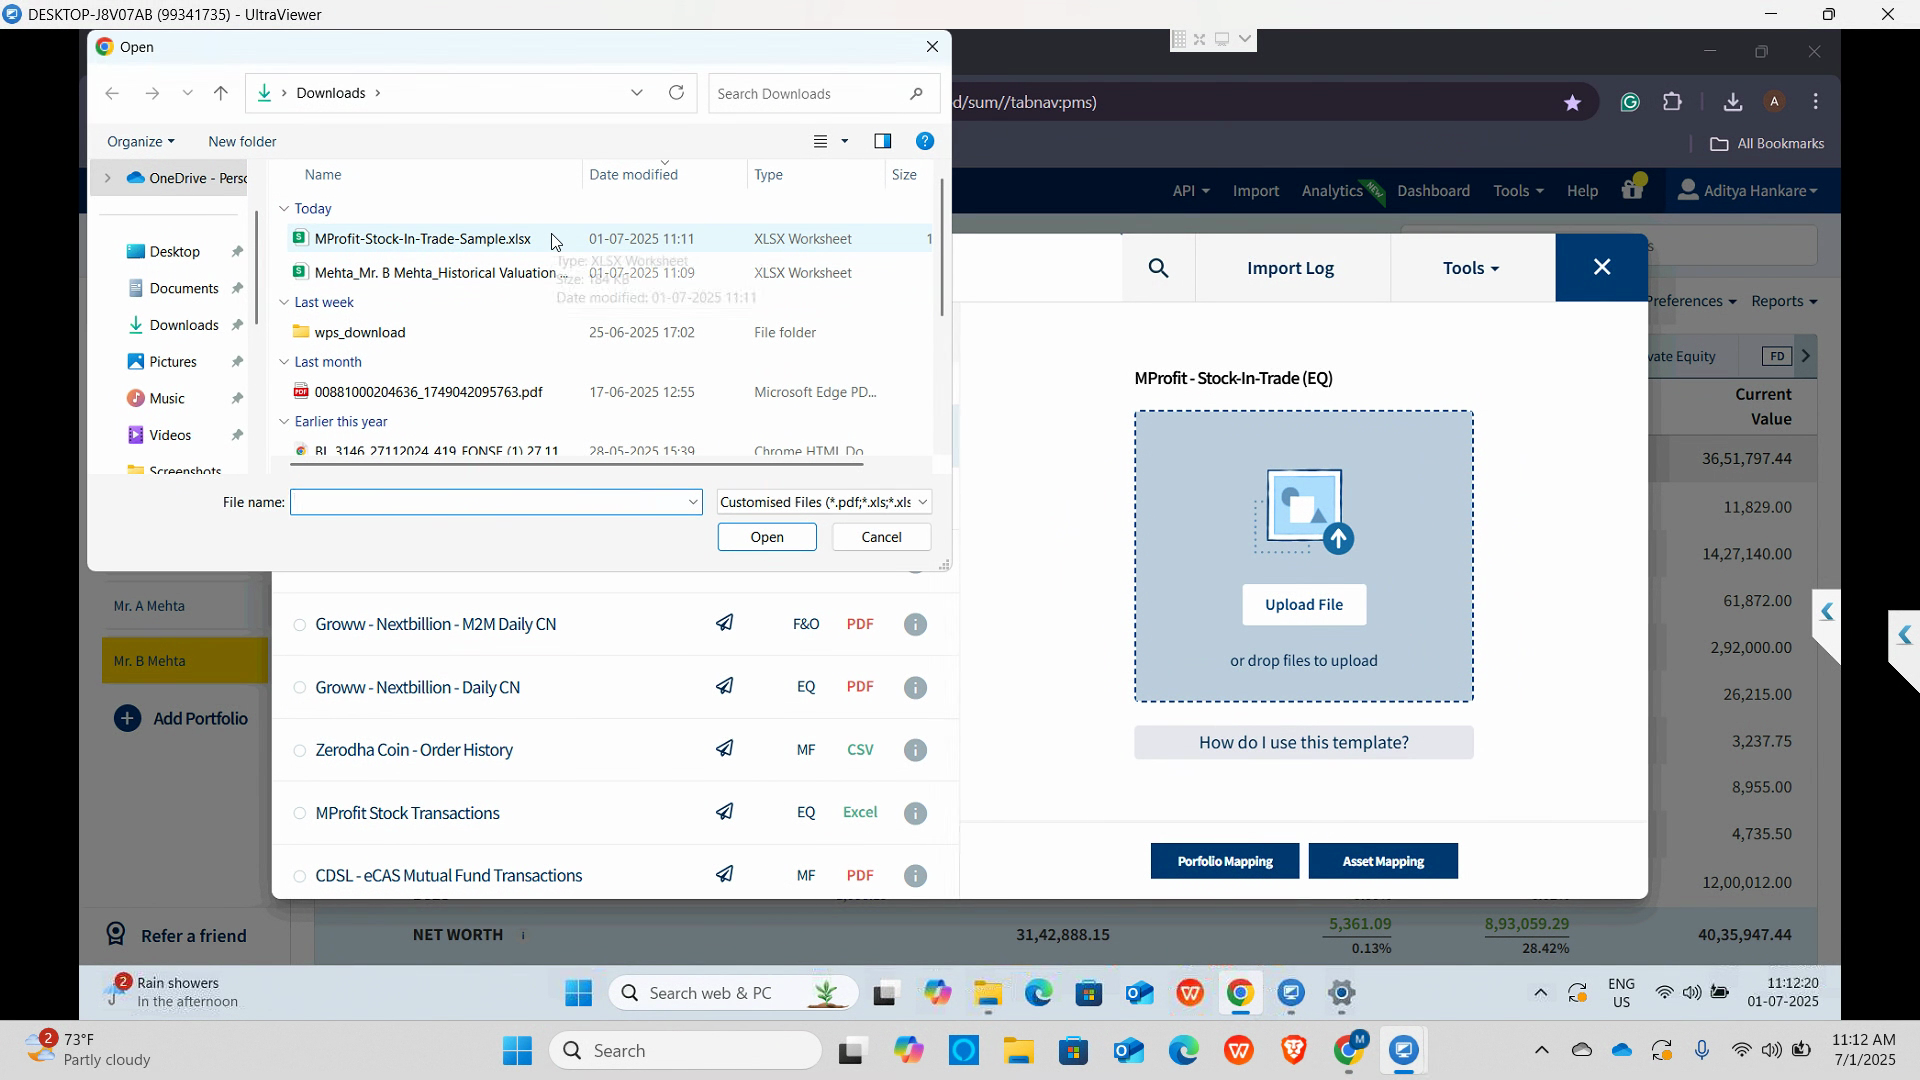The image size is (1920, 1080).
Task: Open Organize dropdown in file dialog
Action: coord(141,142)
